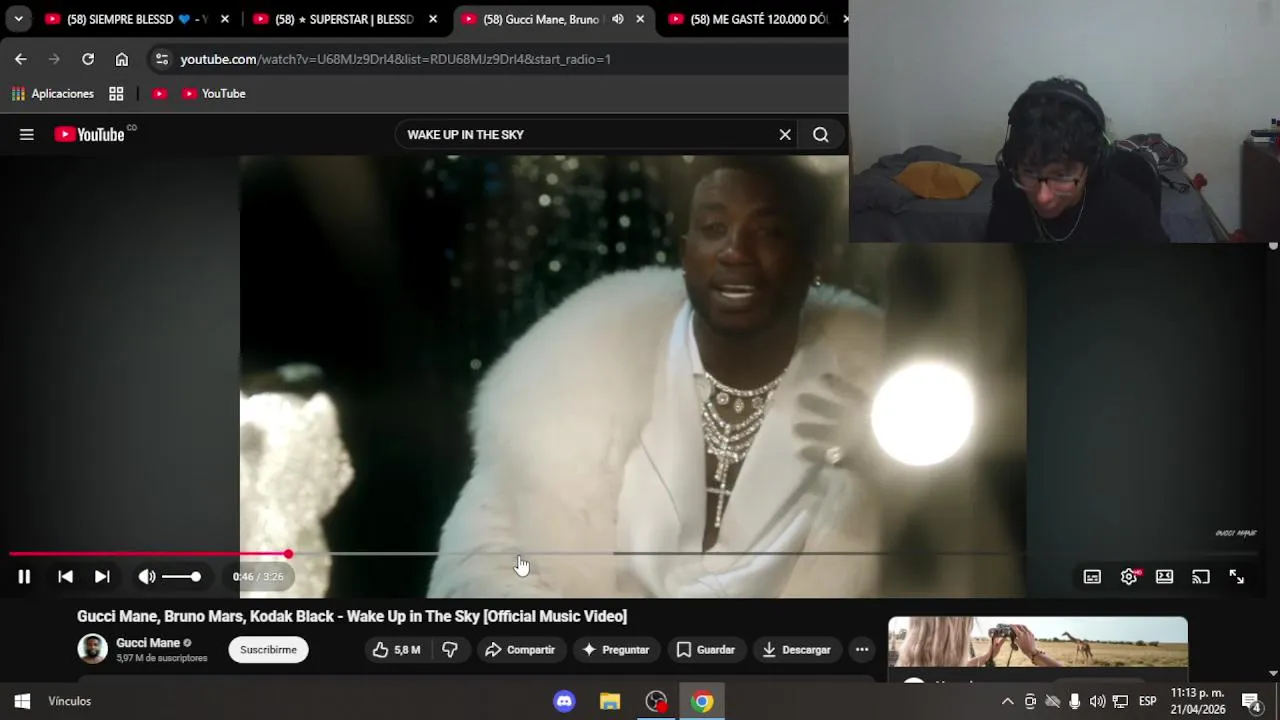Cast video to a TV device

[1201, 577]
